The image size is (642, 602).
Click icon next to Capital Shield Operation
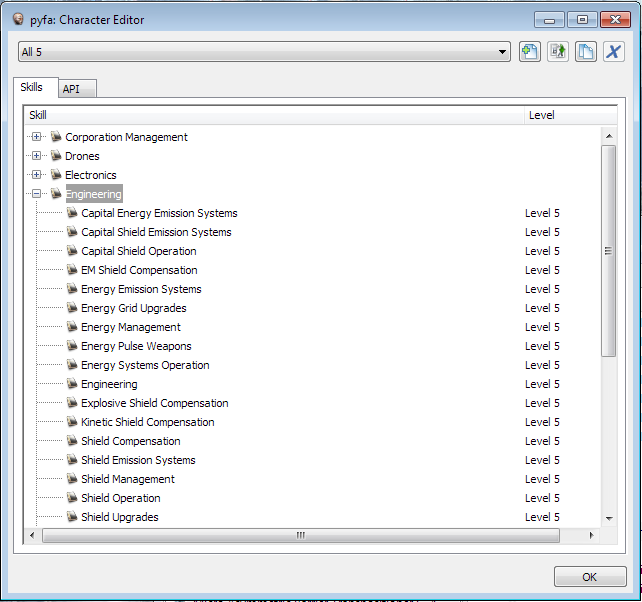[x=72, y=250]
